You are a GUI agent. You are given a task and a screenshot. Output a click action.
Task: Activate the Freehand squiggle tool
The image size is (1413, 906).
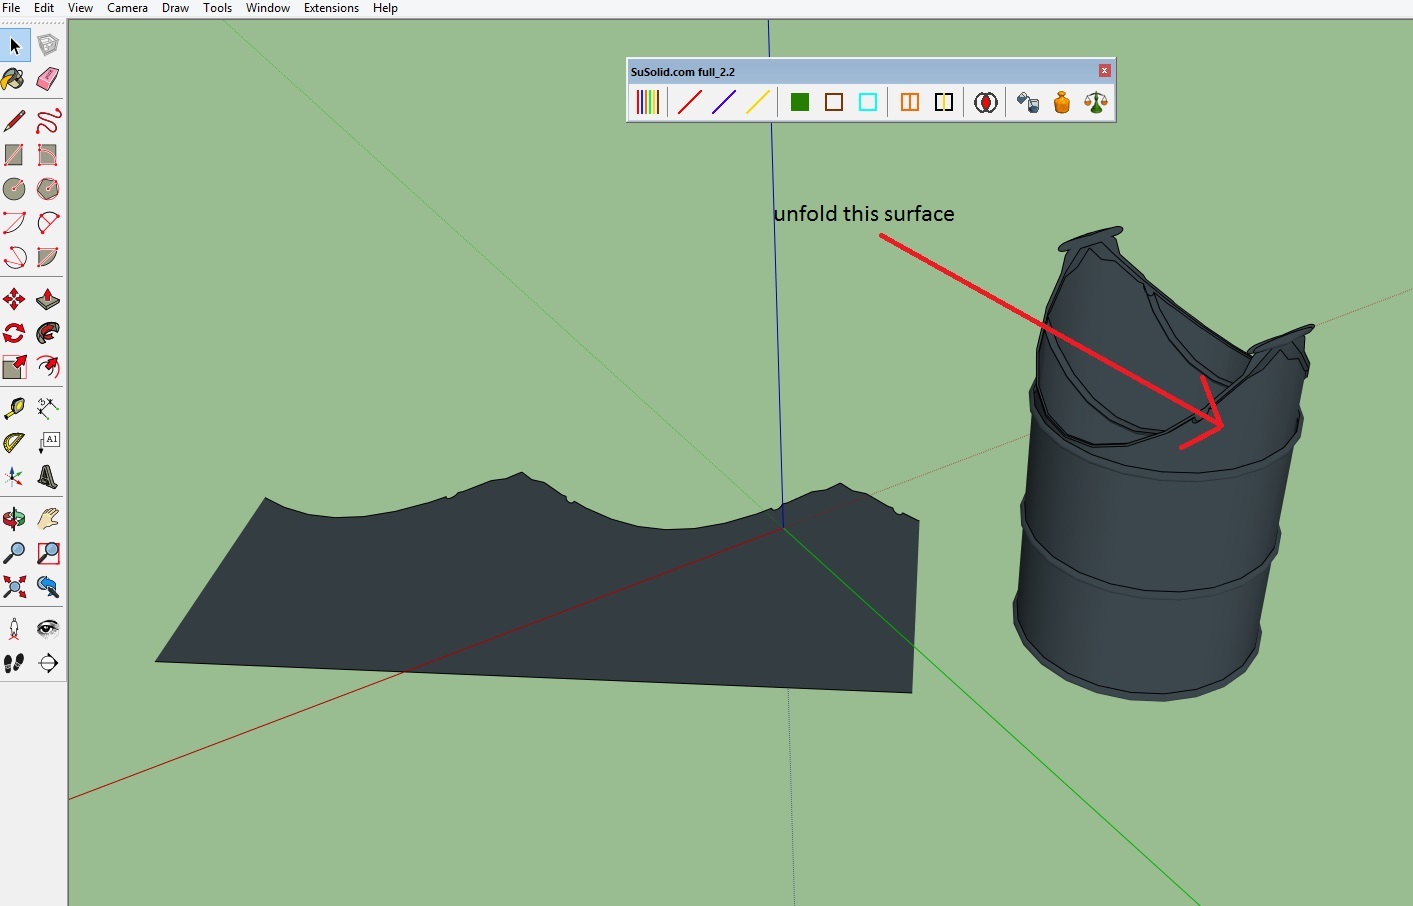click(48, 121)
